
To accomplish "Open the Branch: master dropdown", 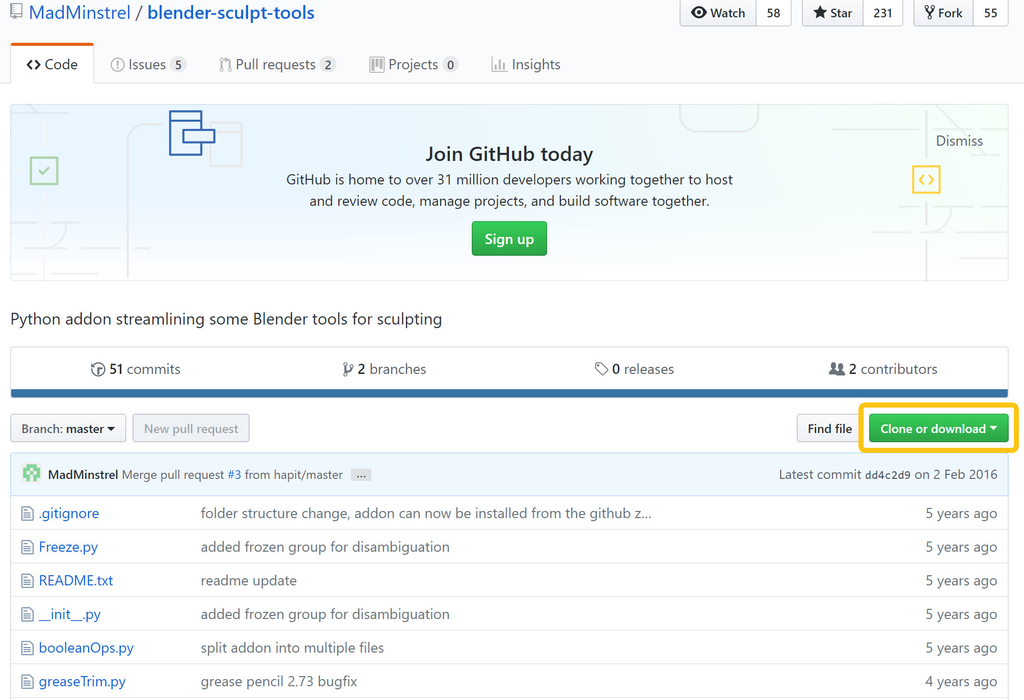I will pyautogui.click(x=68, y=428).
